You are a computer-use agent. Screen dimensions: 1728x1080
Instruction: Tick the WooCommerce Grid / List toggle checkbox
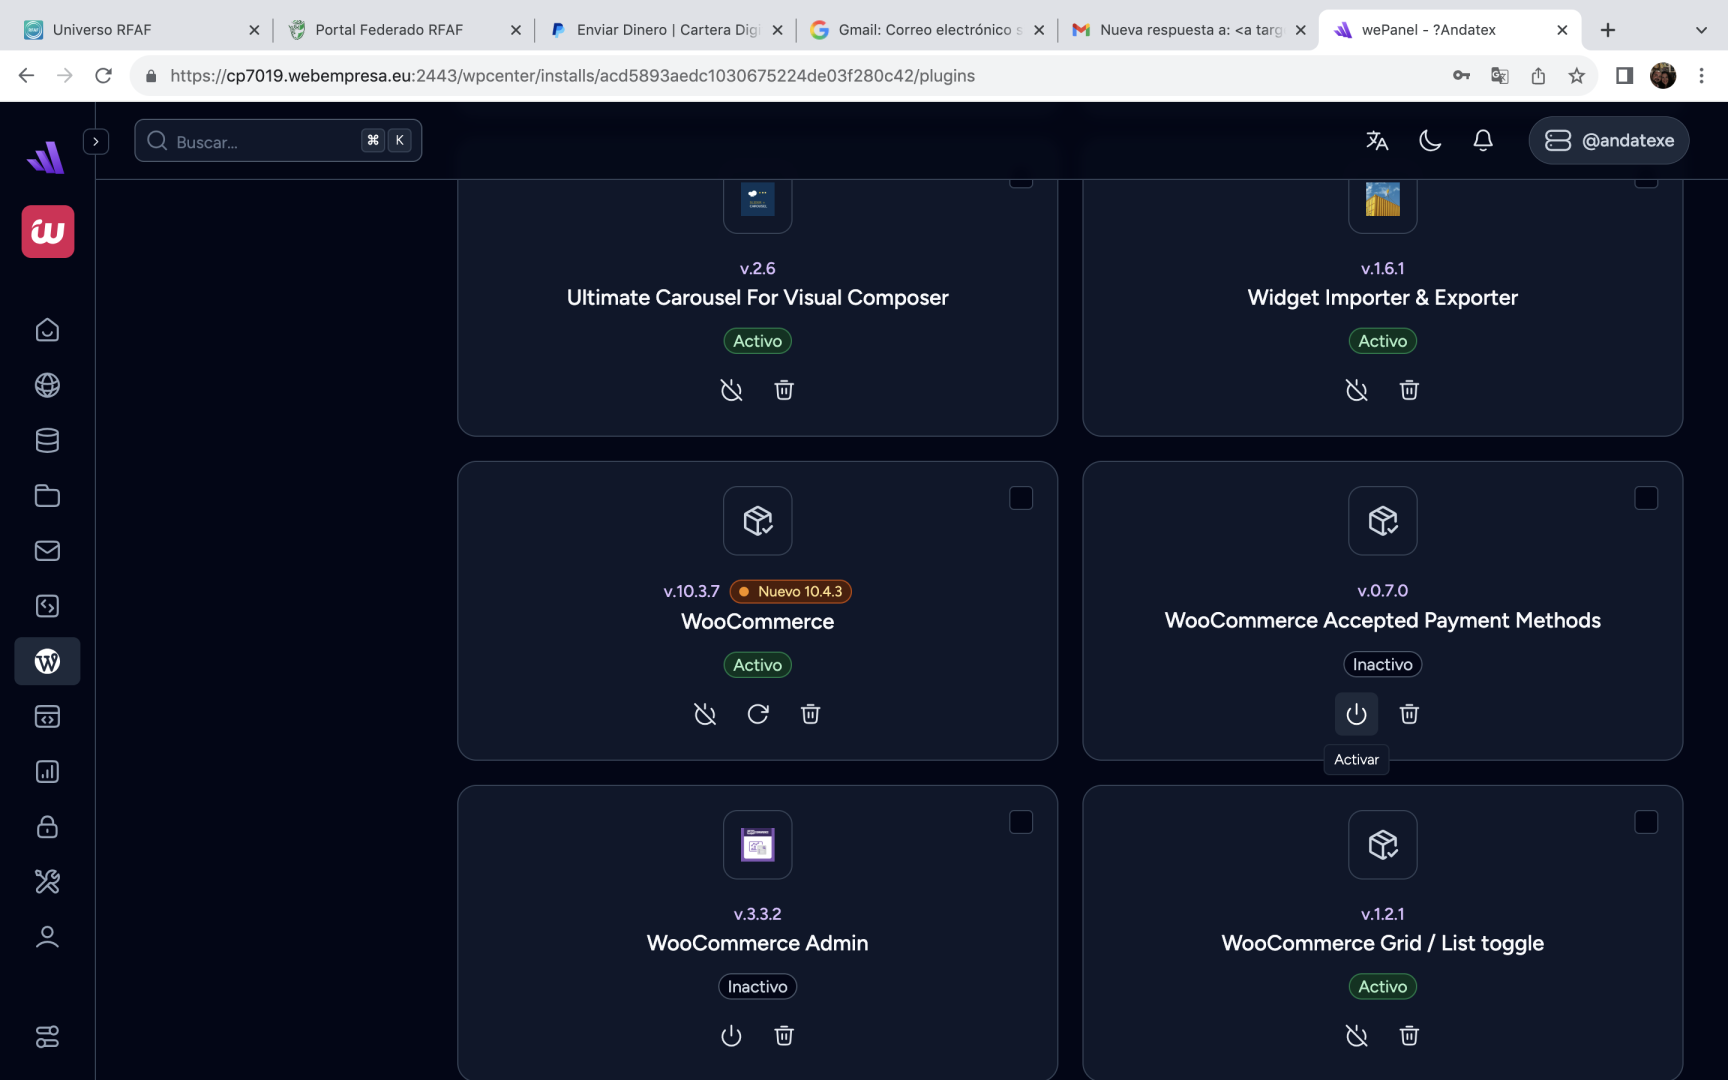pos(1646,822)
